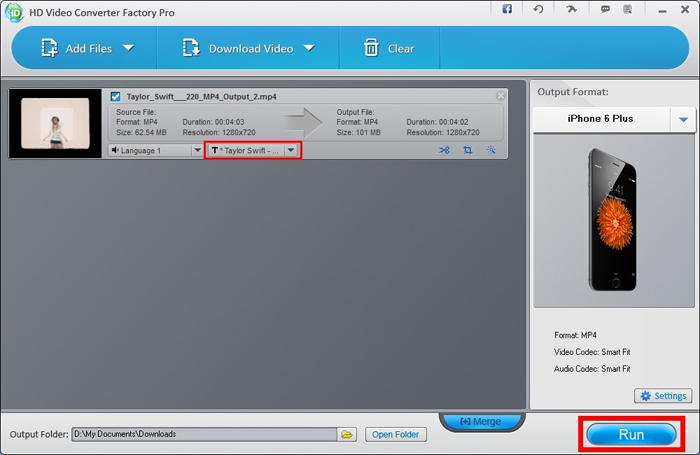Open the feedback chat bubble icon
The height and width of the screenshot is (455, 700).
605,9
